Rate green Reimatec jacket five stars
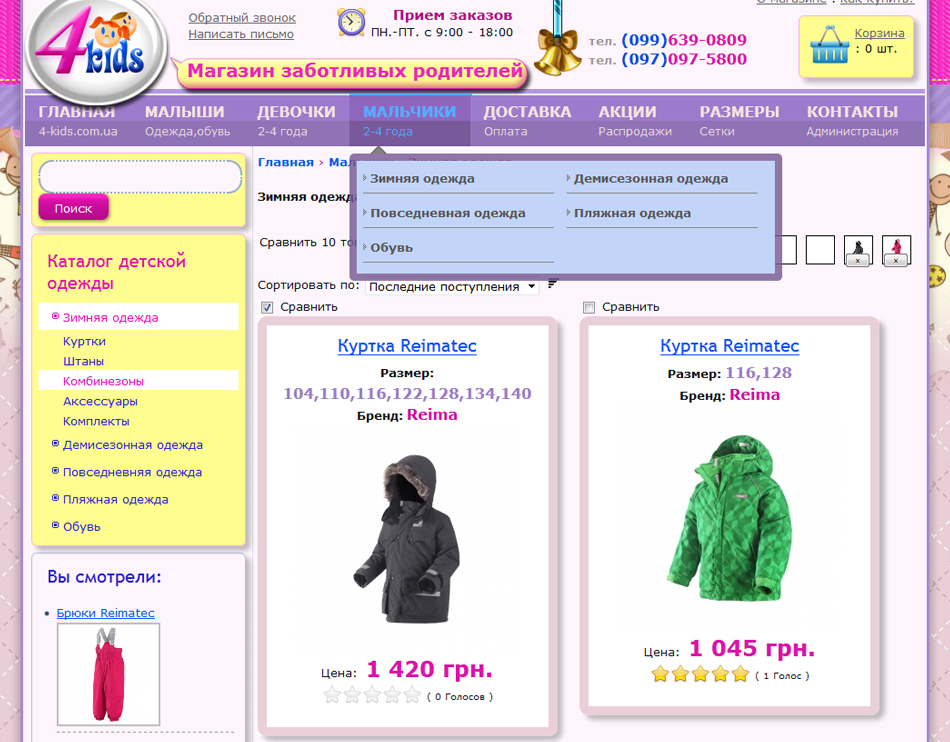Image resolution: width=950 pixels, height=742 pixels. [x=740, y=675]
